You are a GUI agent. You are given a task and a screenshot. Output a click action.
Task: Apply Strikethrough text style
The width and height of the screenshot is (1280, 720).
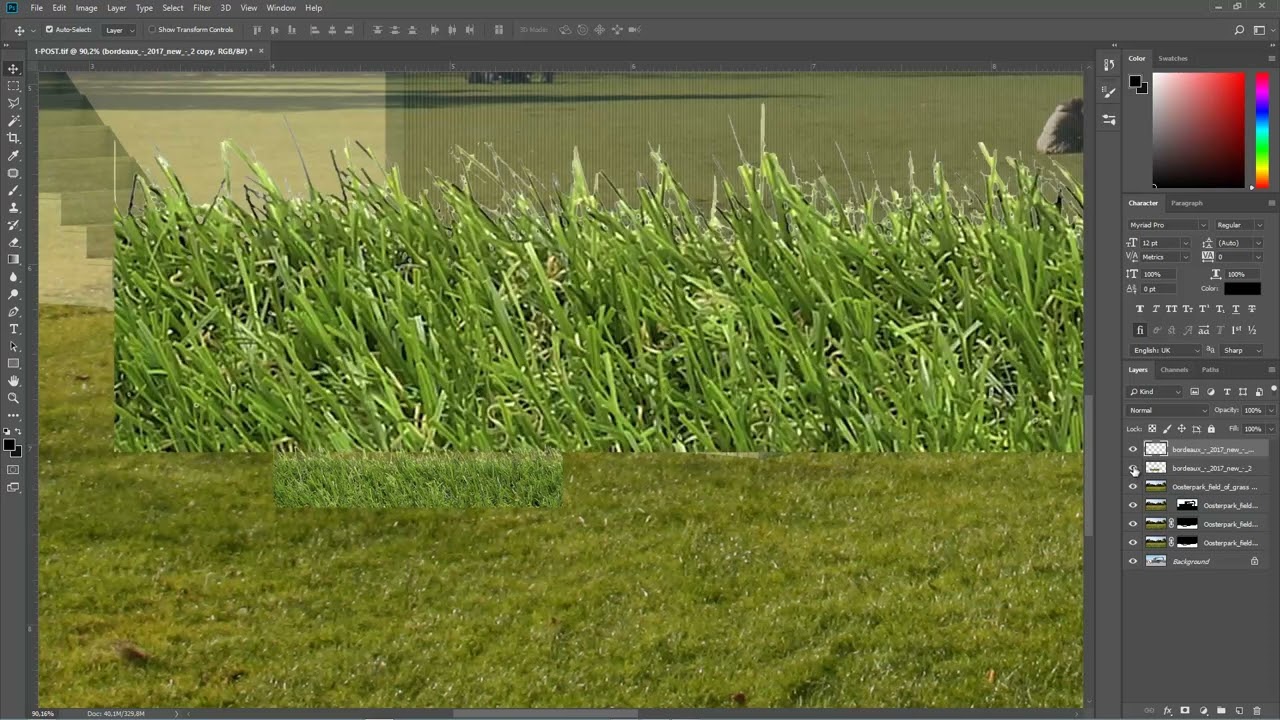[1252, 309]
